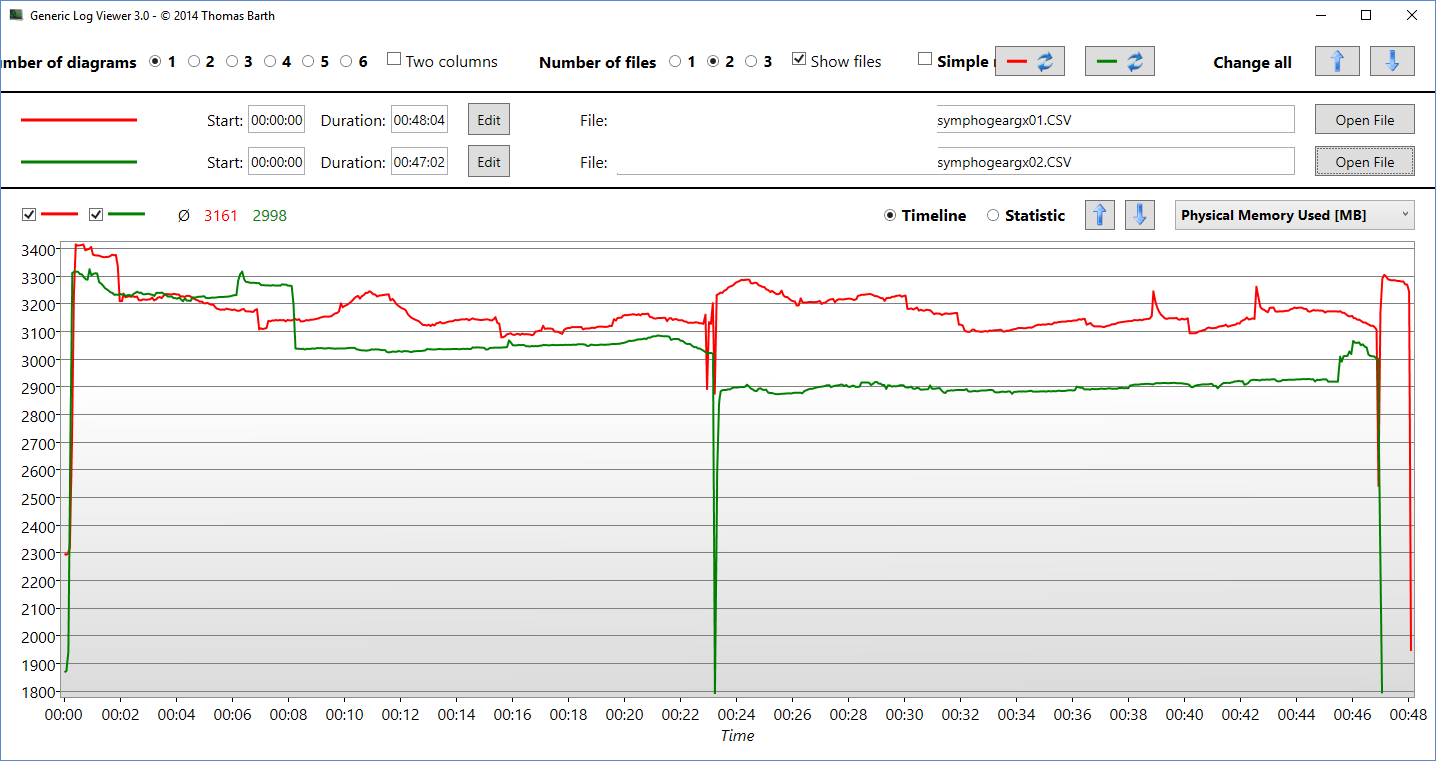This screenshot has width=1436, height=761.
Task: Select 3 for number of diagrams
Action: click(x=232, y=62)
